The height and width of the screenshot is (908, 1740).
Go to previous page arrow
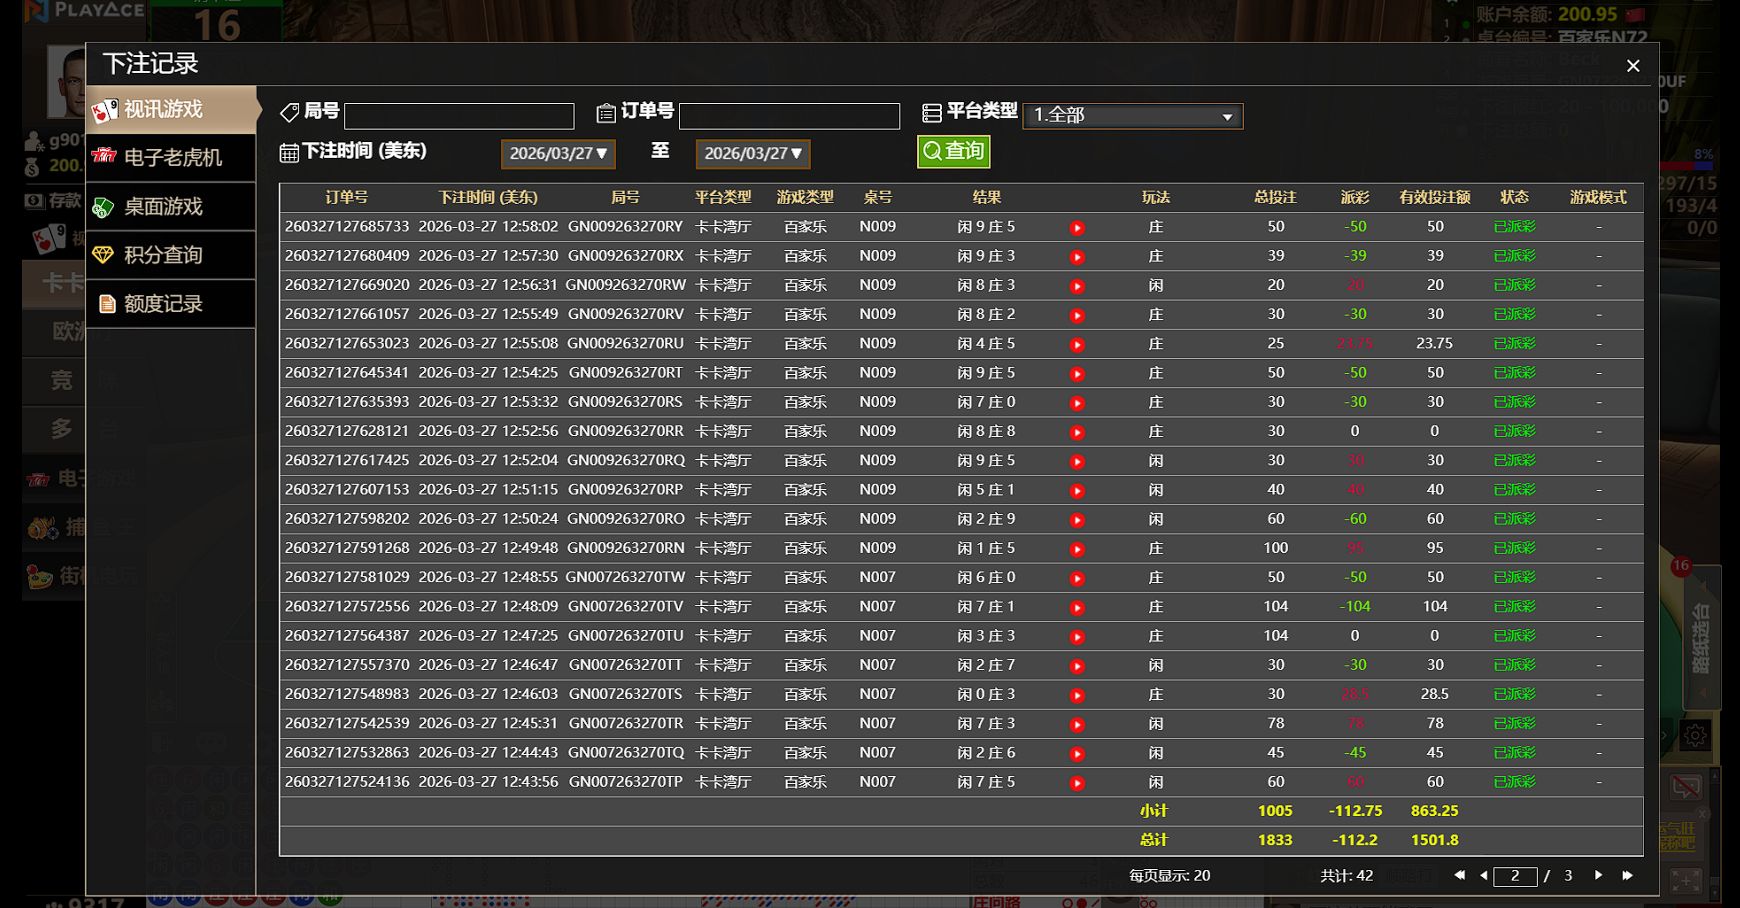(x=1483, y=875)
